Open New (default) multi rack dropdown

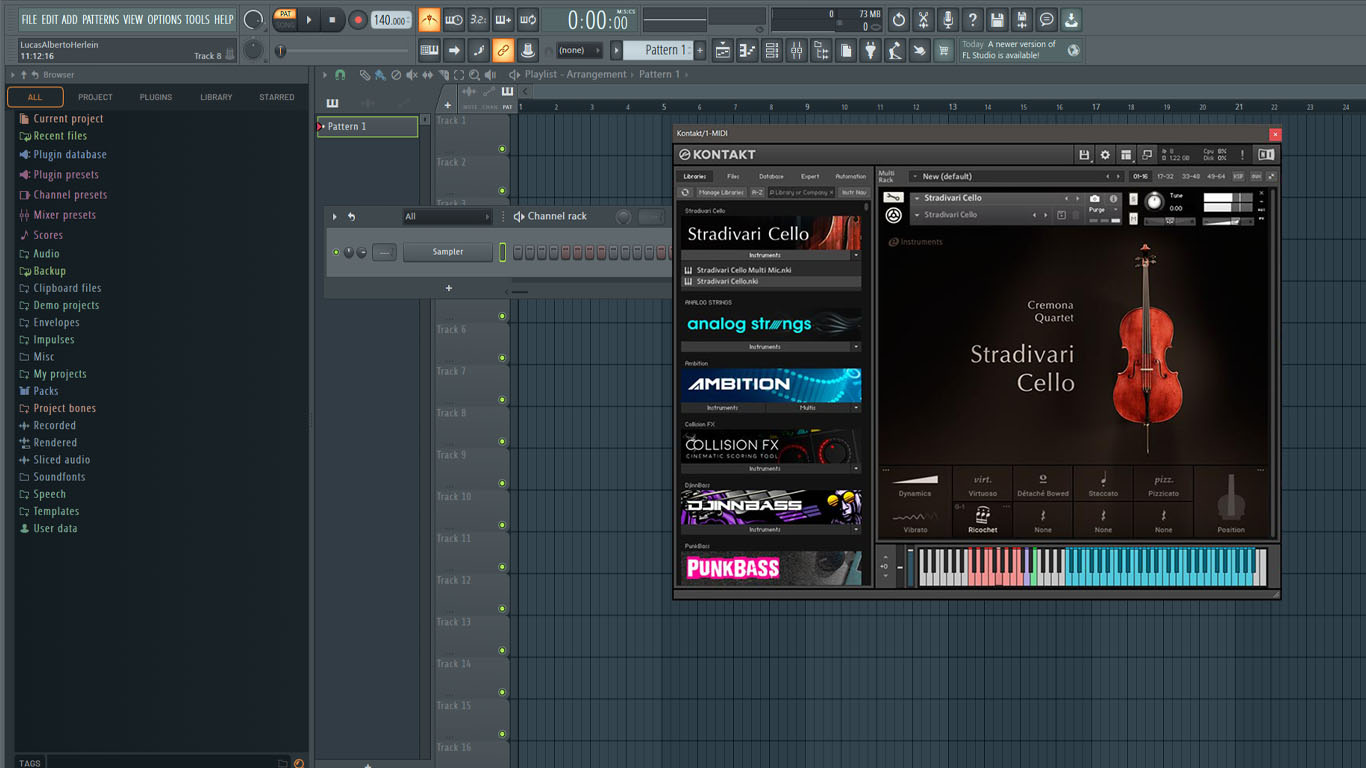(x=914, y=176)
